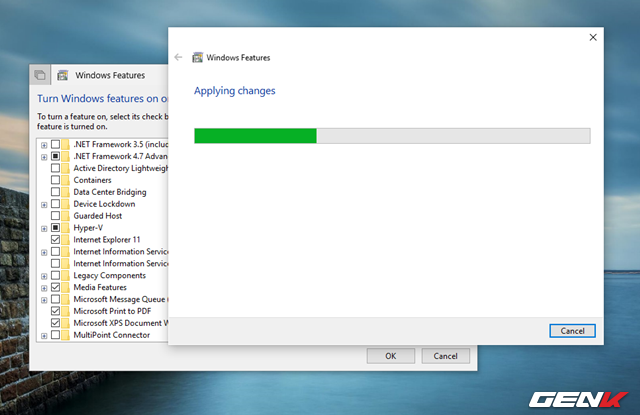Enable Active Directory Lightweight checkbox
640x415 pixels.
[x=56, y=168]
